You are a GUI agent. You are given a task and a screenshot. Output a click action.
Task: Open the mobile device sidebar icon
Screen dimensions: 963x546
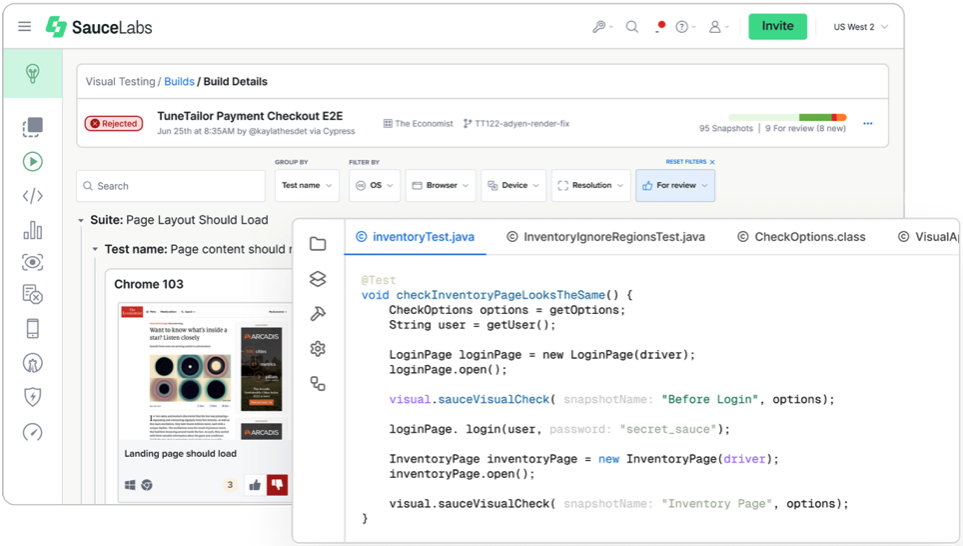(33, 328)
